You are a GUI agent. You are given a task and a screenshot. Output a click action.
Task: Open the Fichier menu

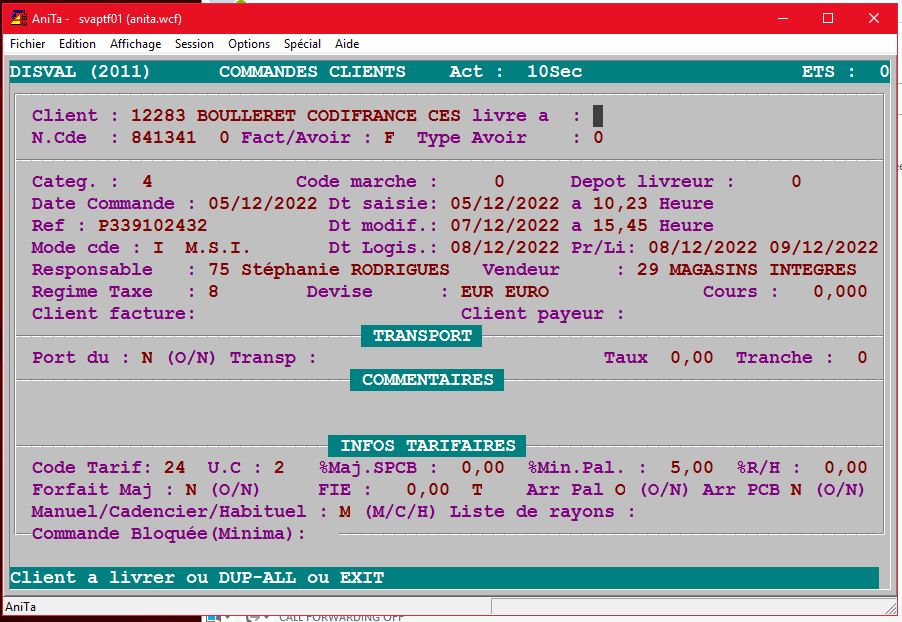coord(28,44)
